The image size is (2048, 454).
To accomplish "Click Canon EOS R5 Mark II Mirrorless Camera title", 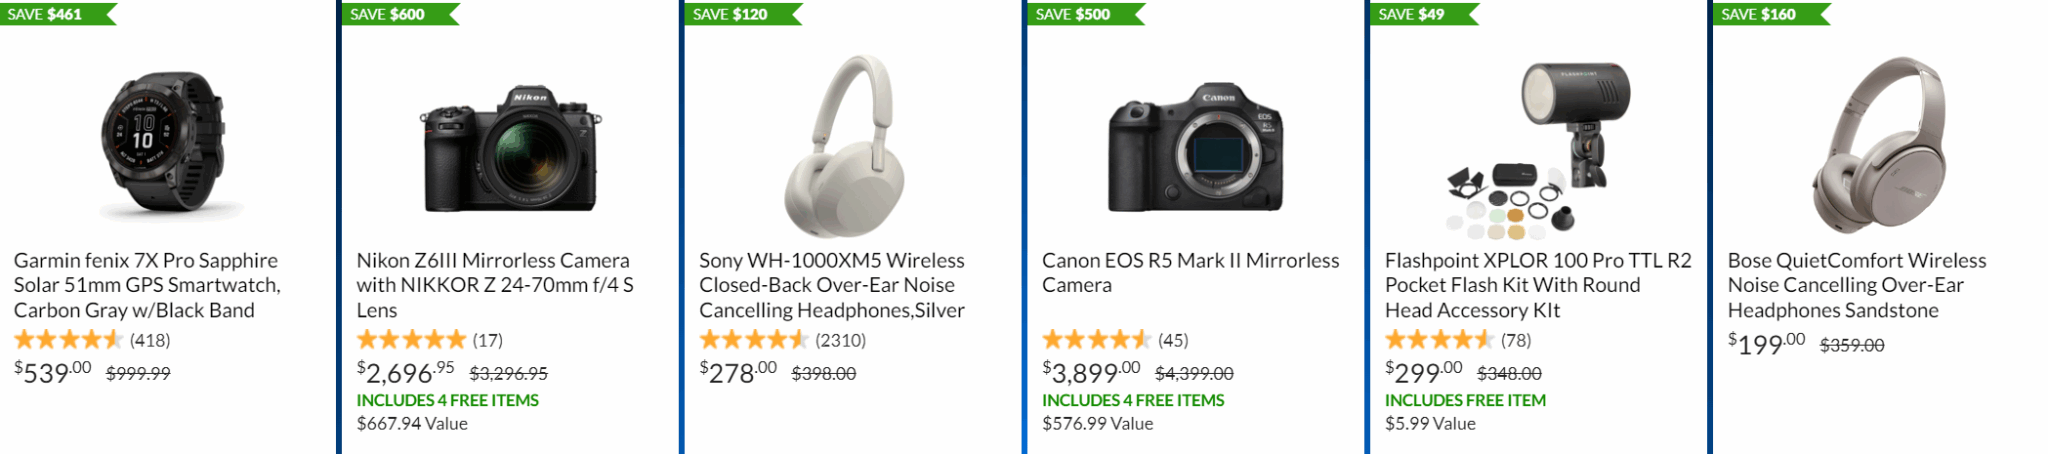I will tap(1190, 272).
